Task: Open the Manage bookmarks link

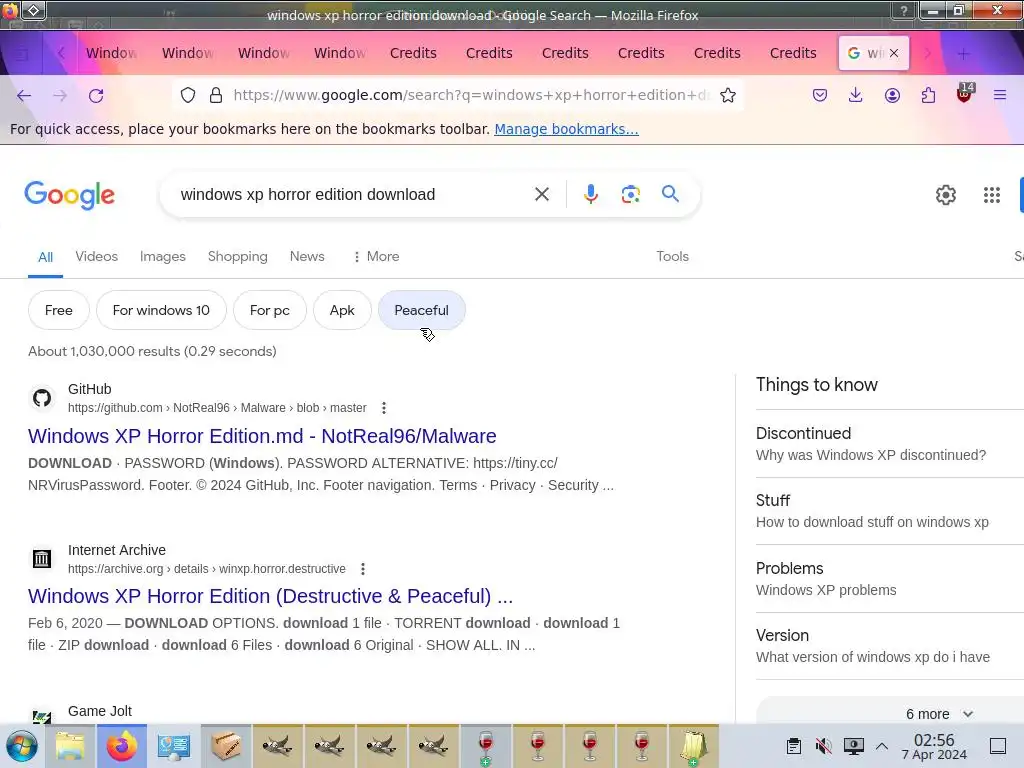Action: point(566,129)
